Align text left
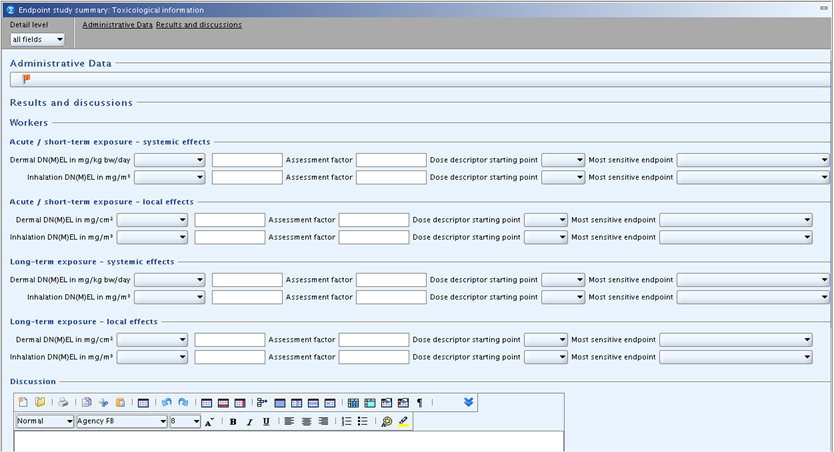Screen dimensions: 834x452 click(289, 421)
